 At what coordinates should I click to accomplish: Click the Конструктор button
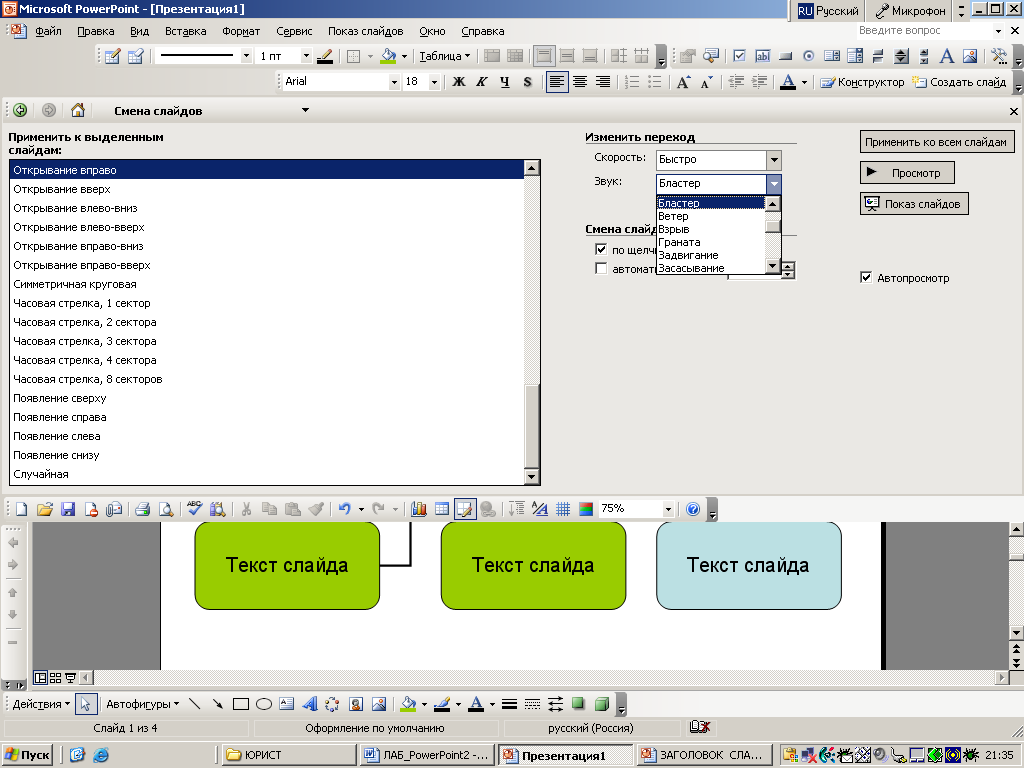(863, 82)
